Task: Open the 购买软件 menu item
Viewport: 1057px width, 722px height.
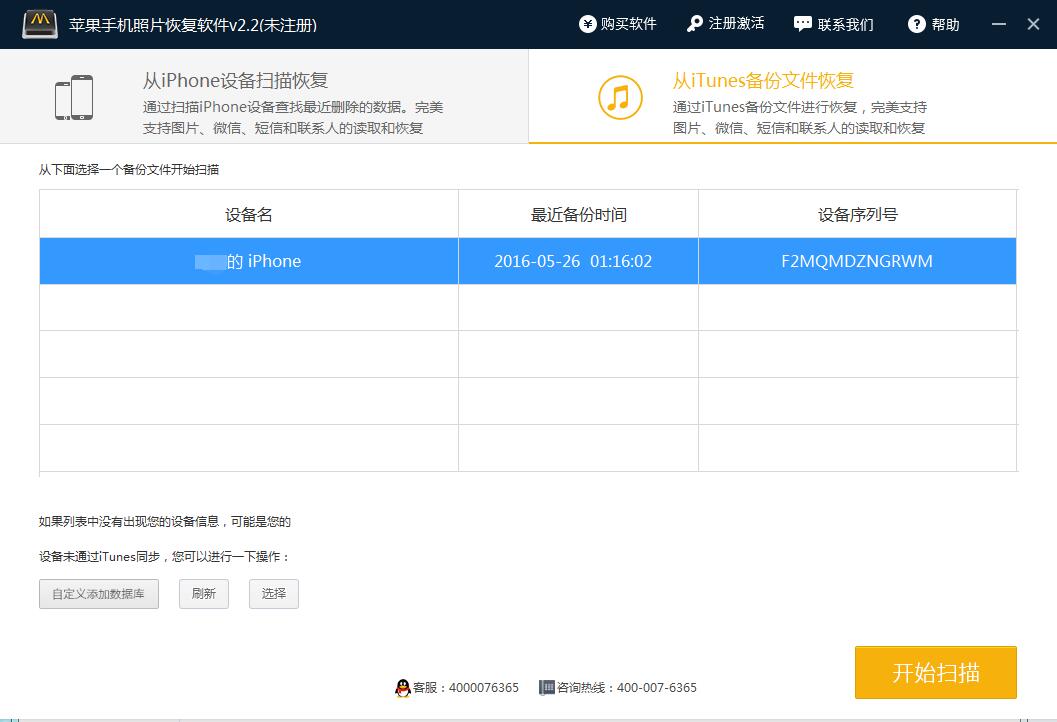Action: 617,24
